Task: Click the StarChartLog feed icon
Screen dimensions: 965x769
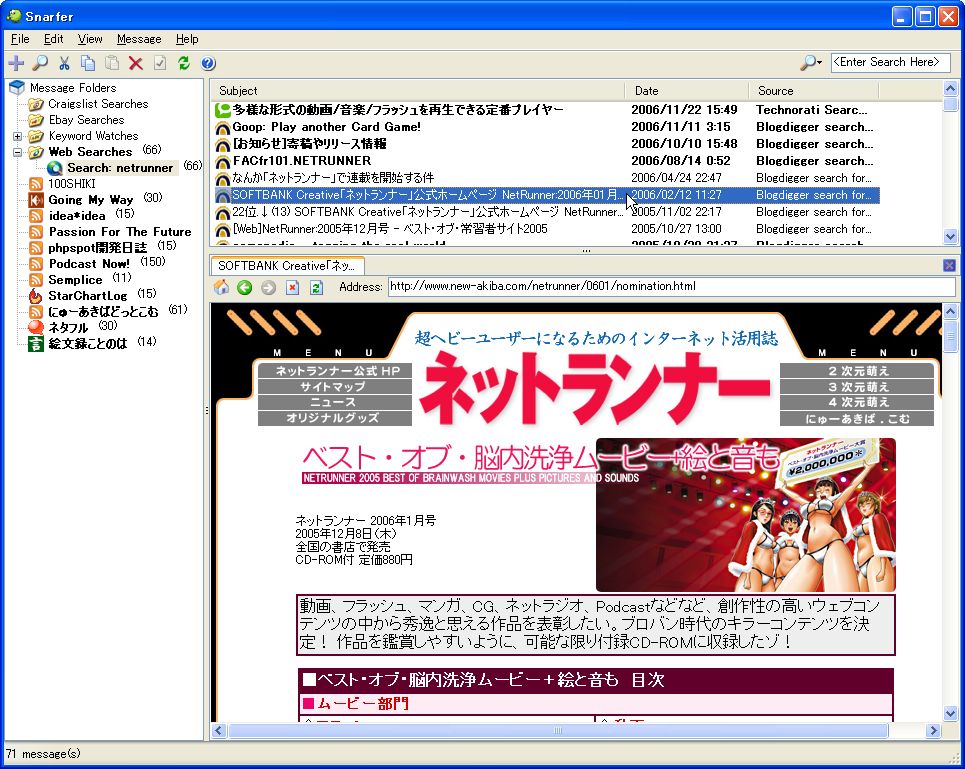Action: click(x=36, y=296)
